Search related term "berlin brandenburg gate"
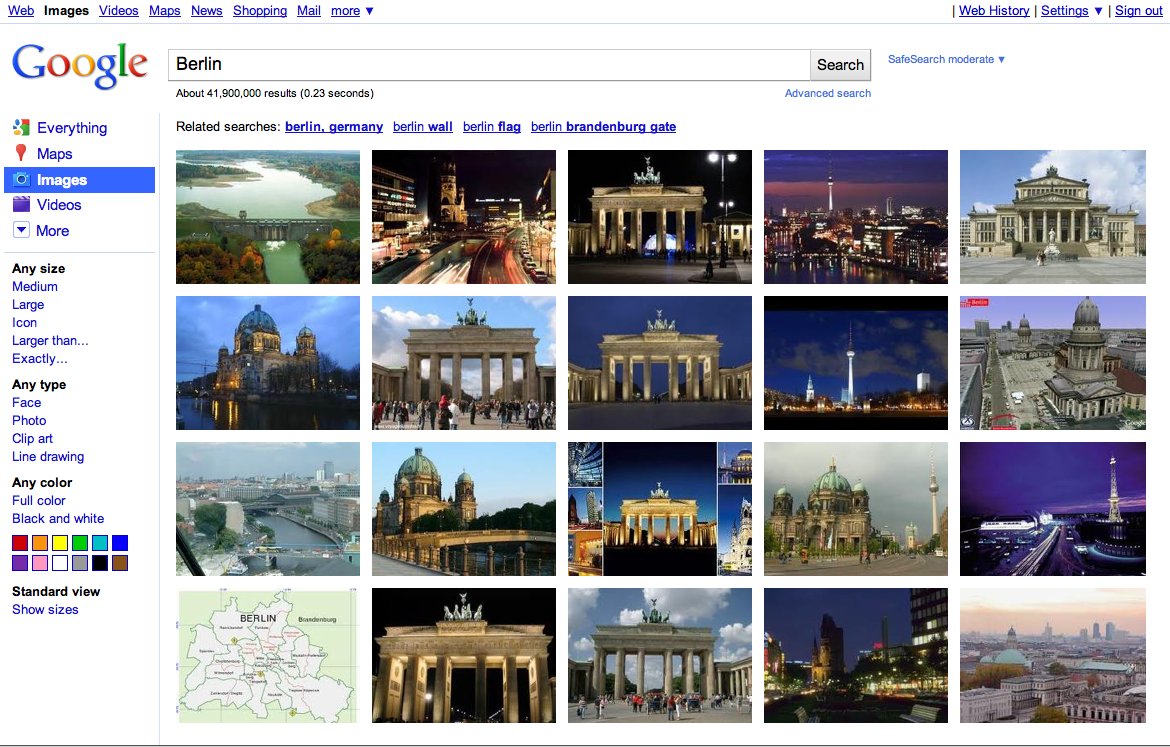1170x747 pixels. point(603,127)
